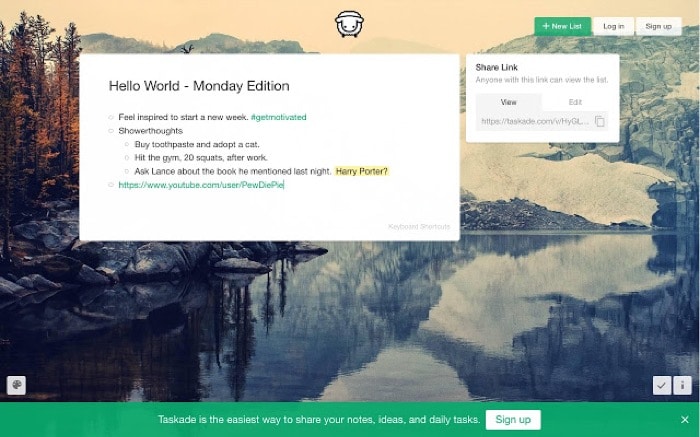700x437 pixels.
Task: Click the #getmotivated hashtag
Action: 278,117
